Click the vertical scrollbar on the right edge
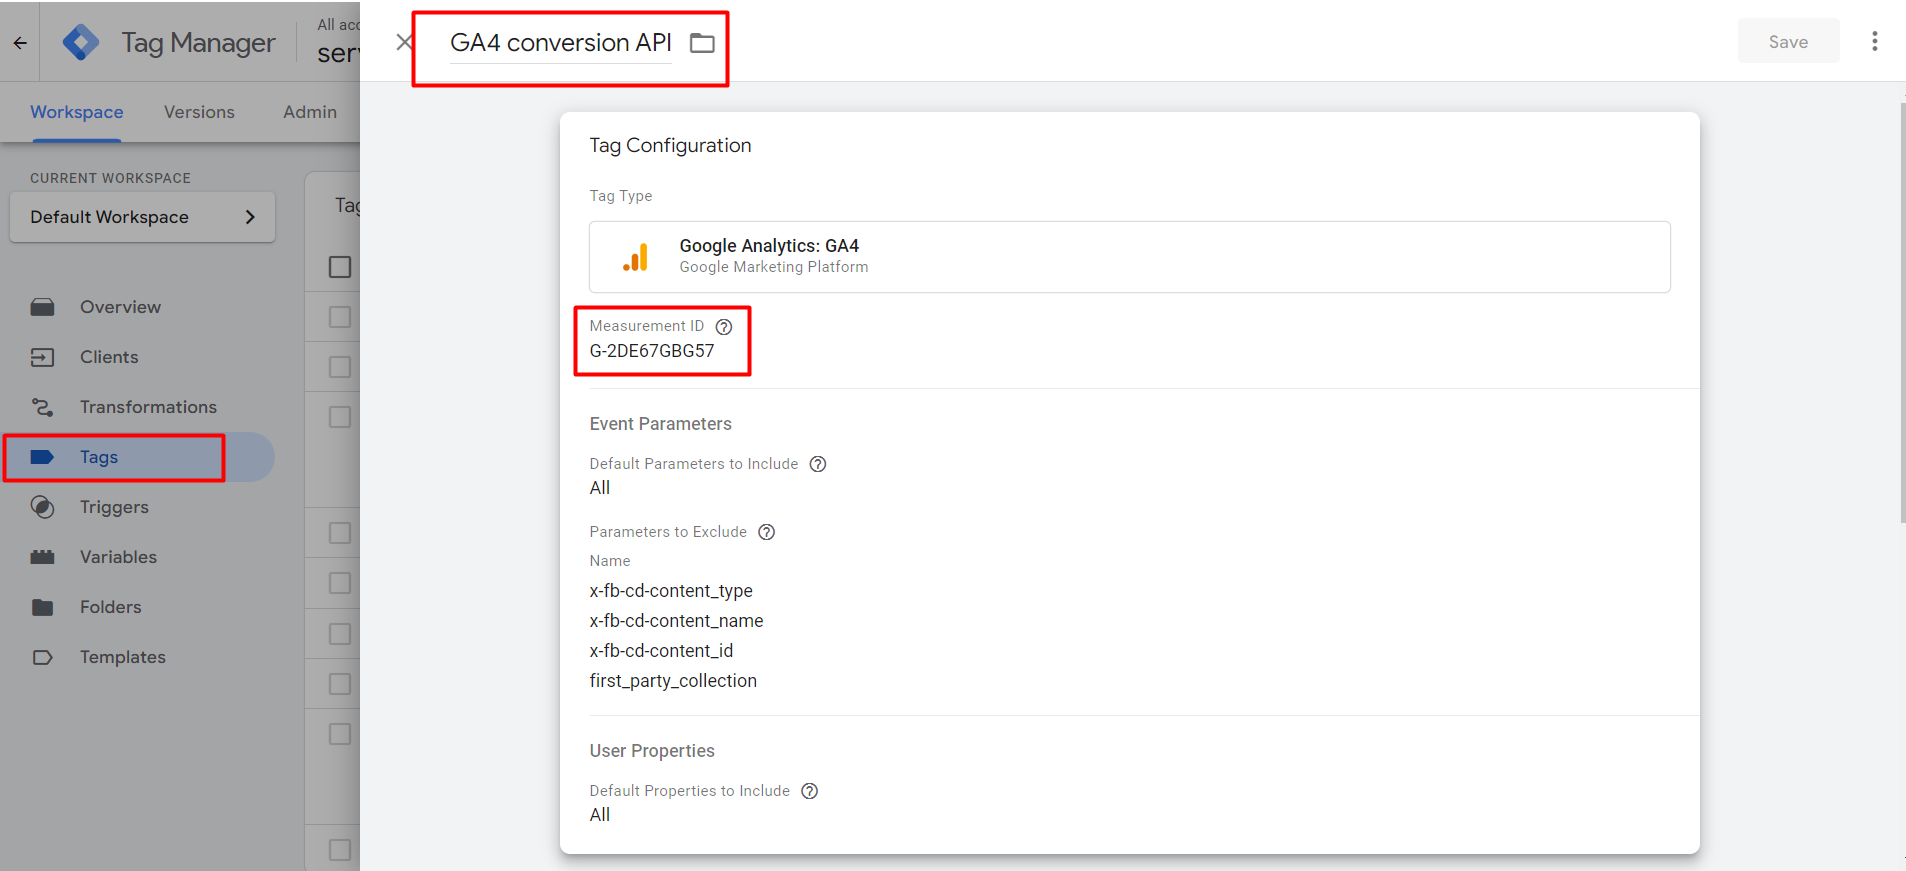1906x871 pixels. tap(1902, 312)
